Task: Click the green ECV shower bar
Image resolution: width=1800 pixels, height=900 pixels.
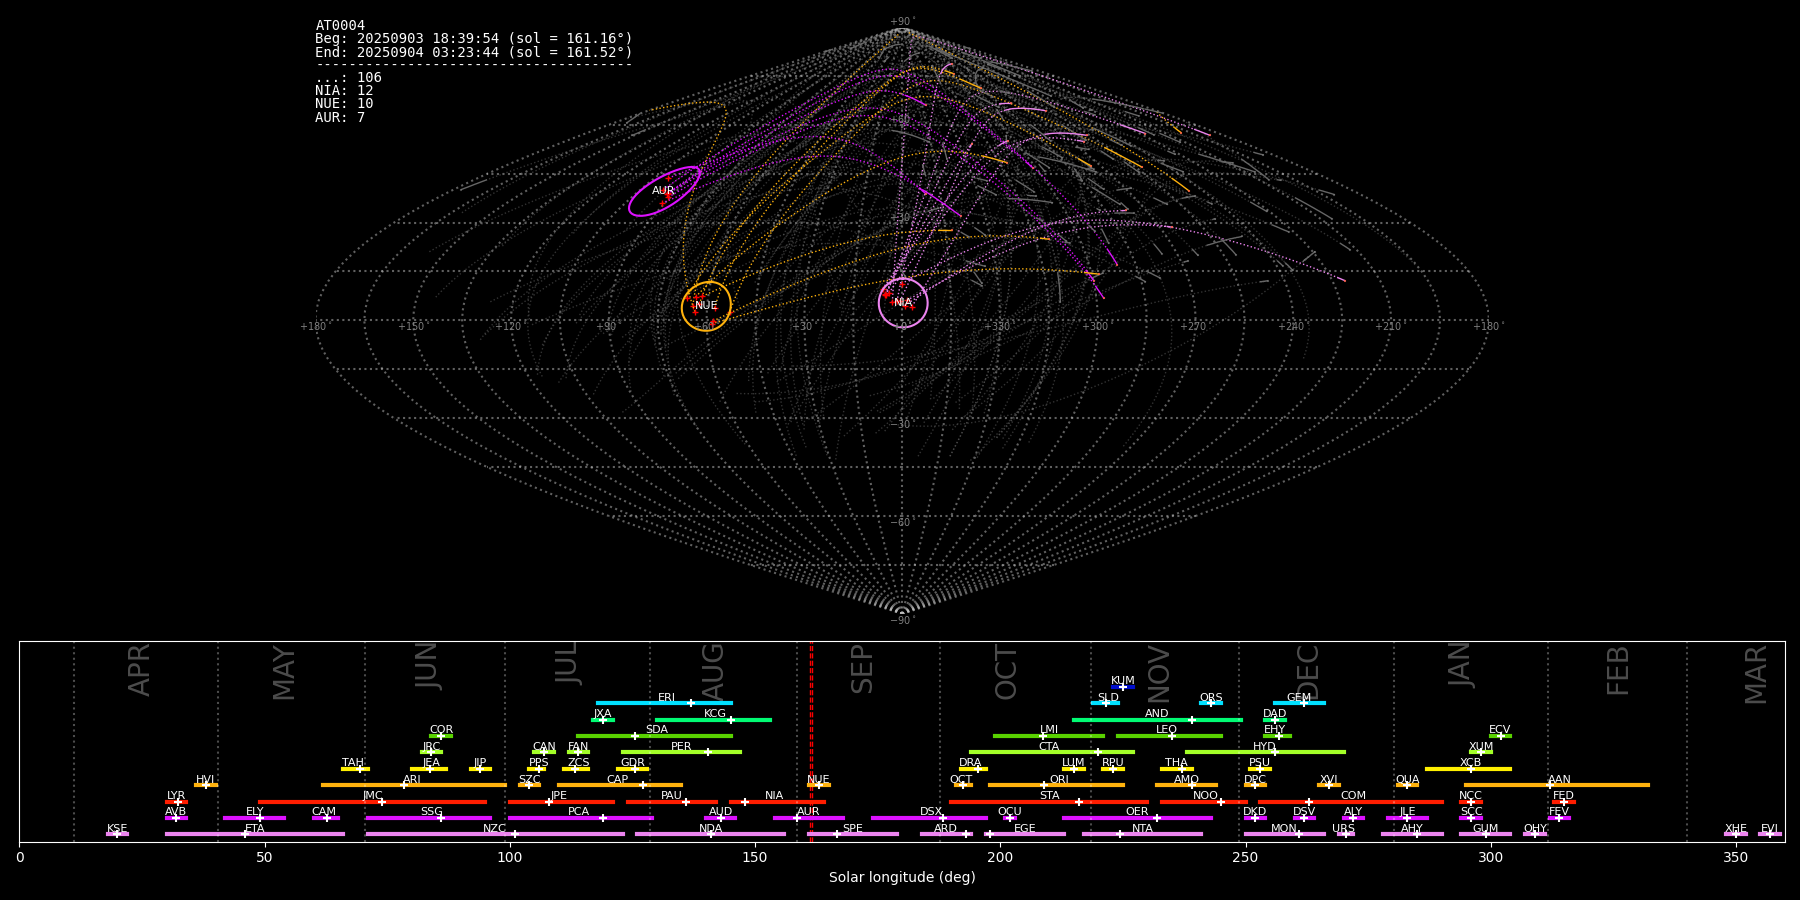Action: click(x=1500, y=735)
